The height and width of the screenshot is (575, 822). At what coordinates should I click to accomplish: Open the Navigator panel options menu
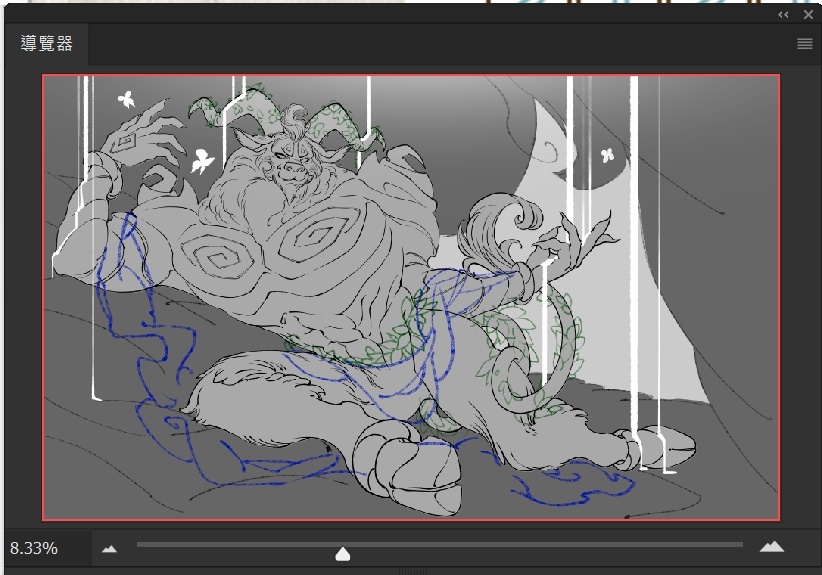805,44
